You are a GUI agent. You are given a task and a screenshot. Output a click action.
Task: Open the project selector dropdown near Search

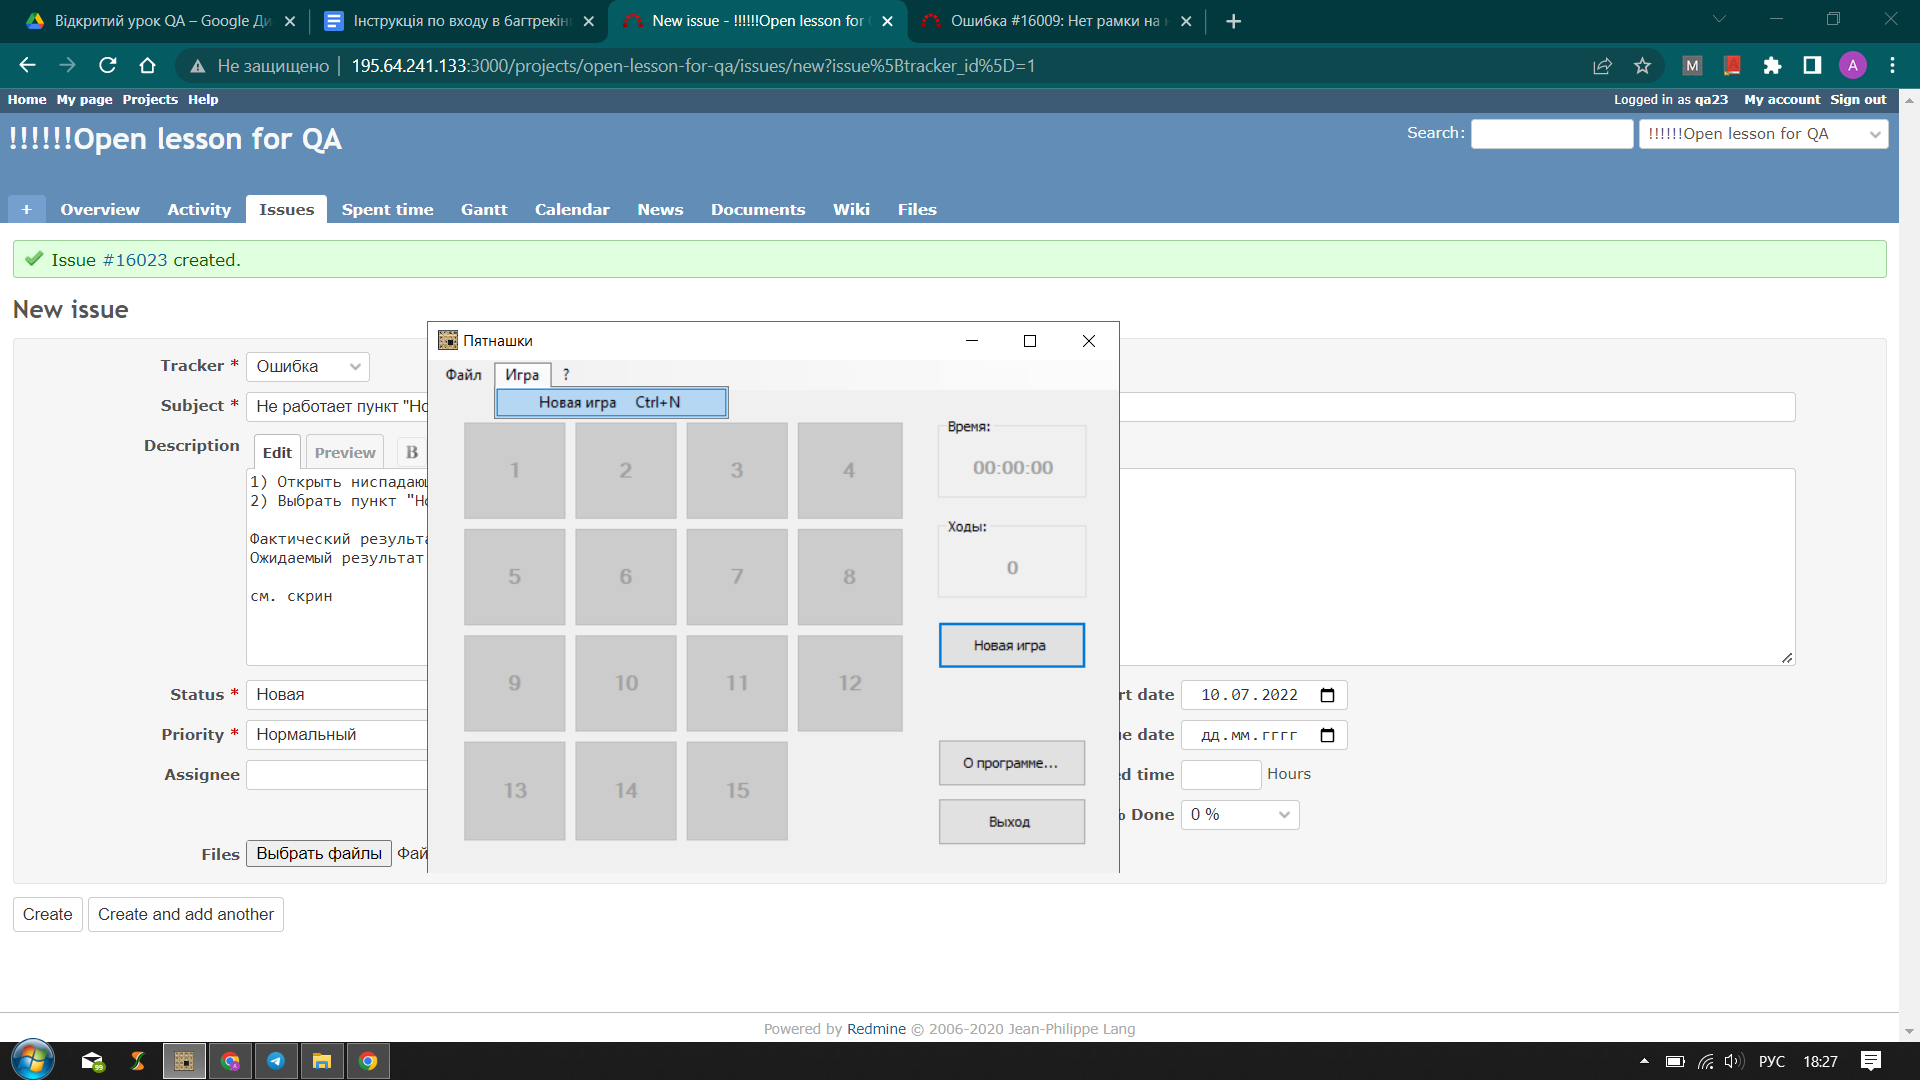(1762, 134)
